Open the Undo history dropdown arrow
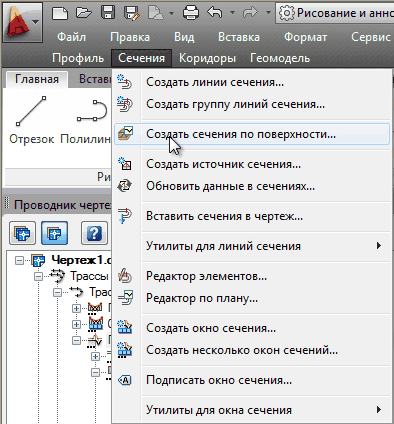Image resolution: width=394 pixels, height=424 pixels. pyautogui.click(x=233, y=13)
